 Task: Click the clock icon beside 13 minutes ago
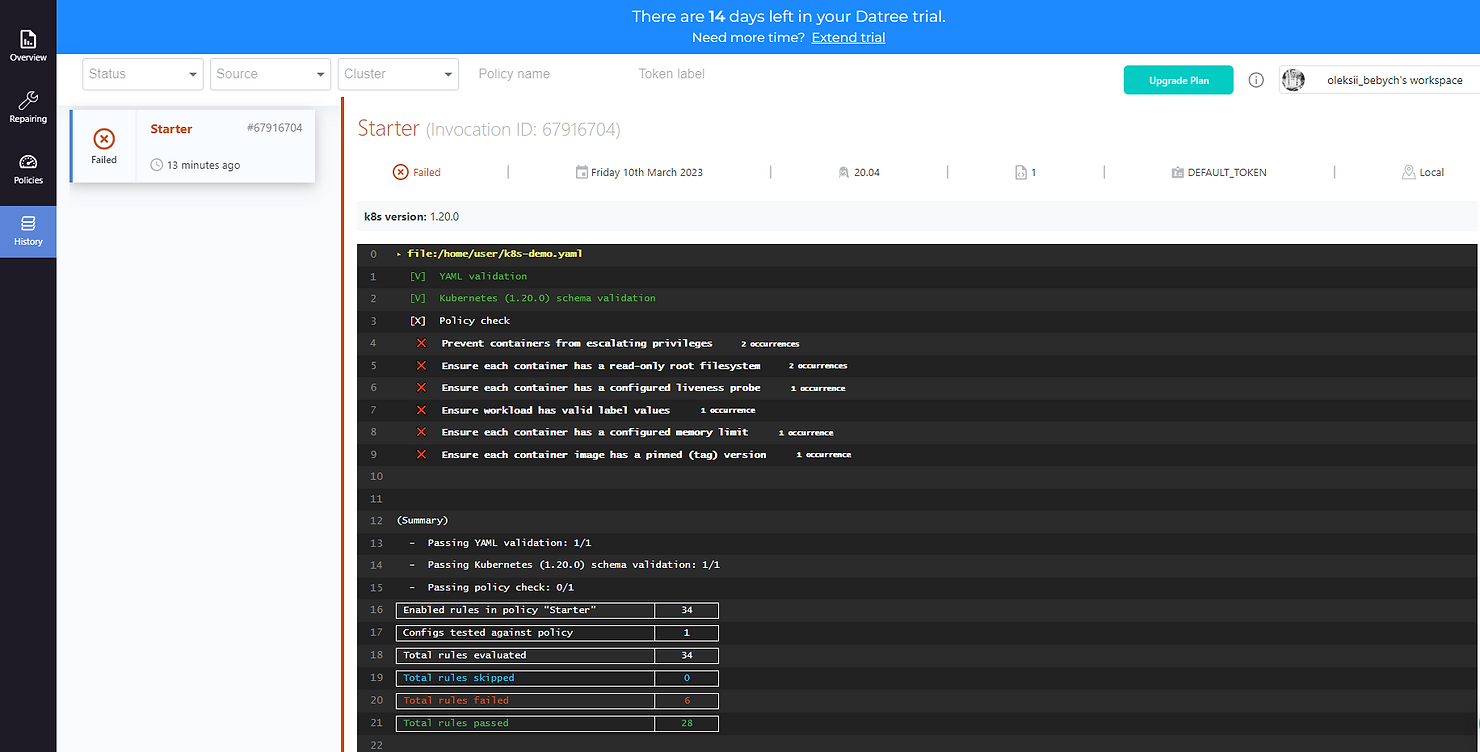point(156,165)
